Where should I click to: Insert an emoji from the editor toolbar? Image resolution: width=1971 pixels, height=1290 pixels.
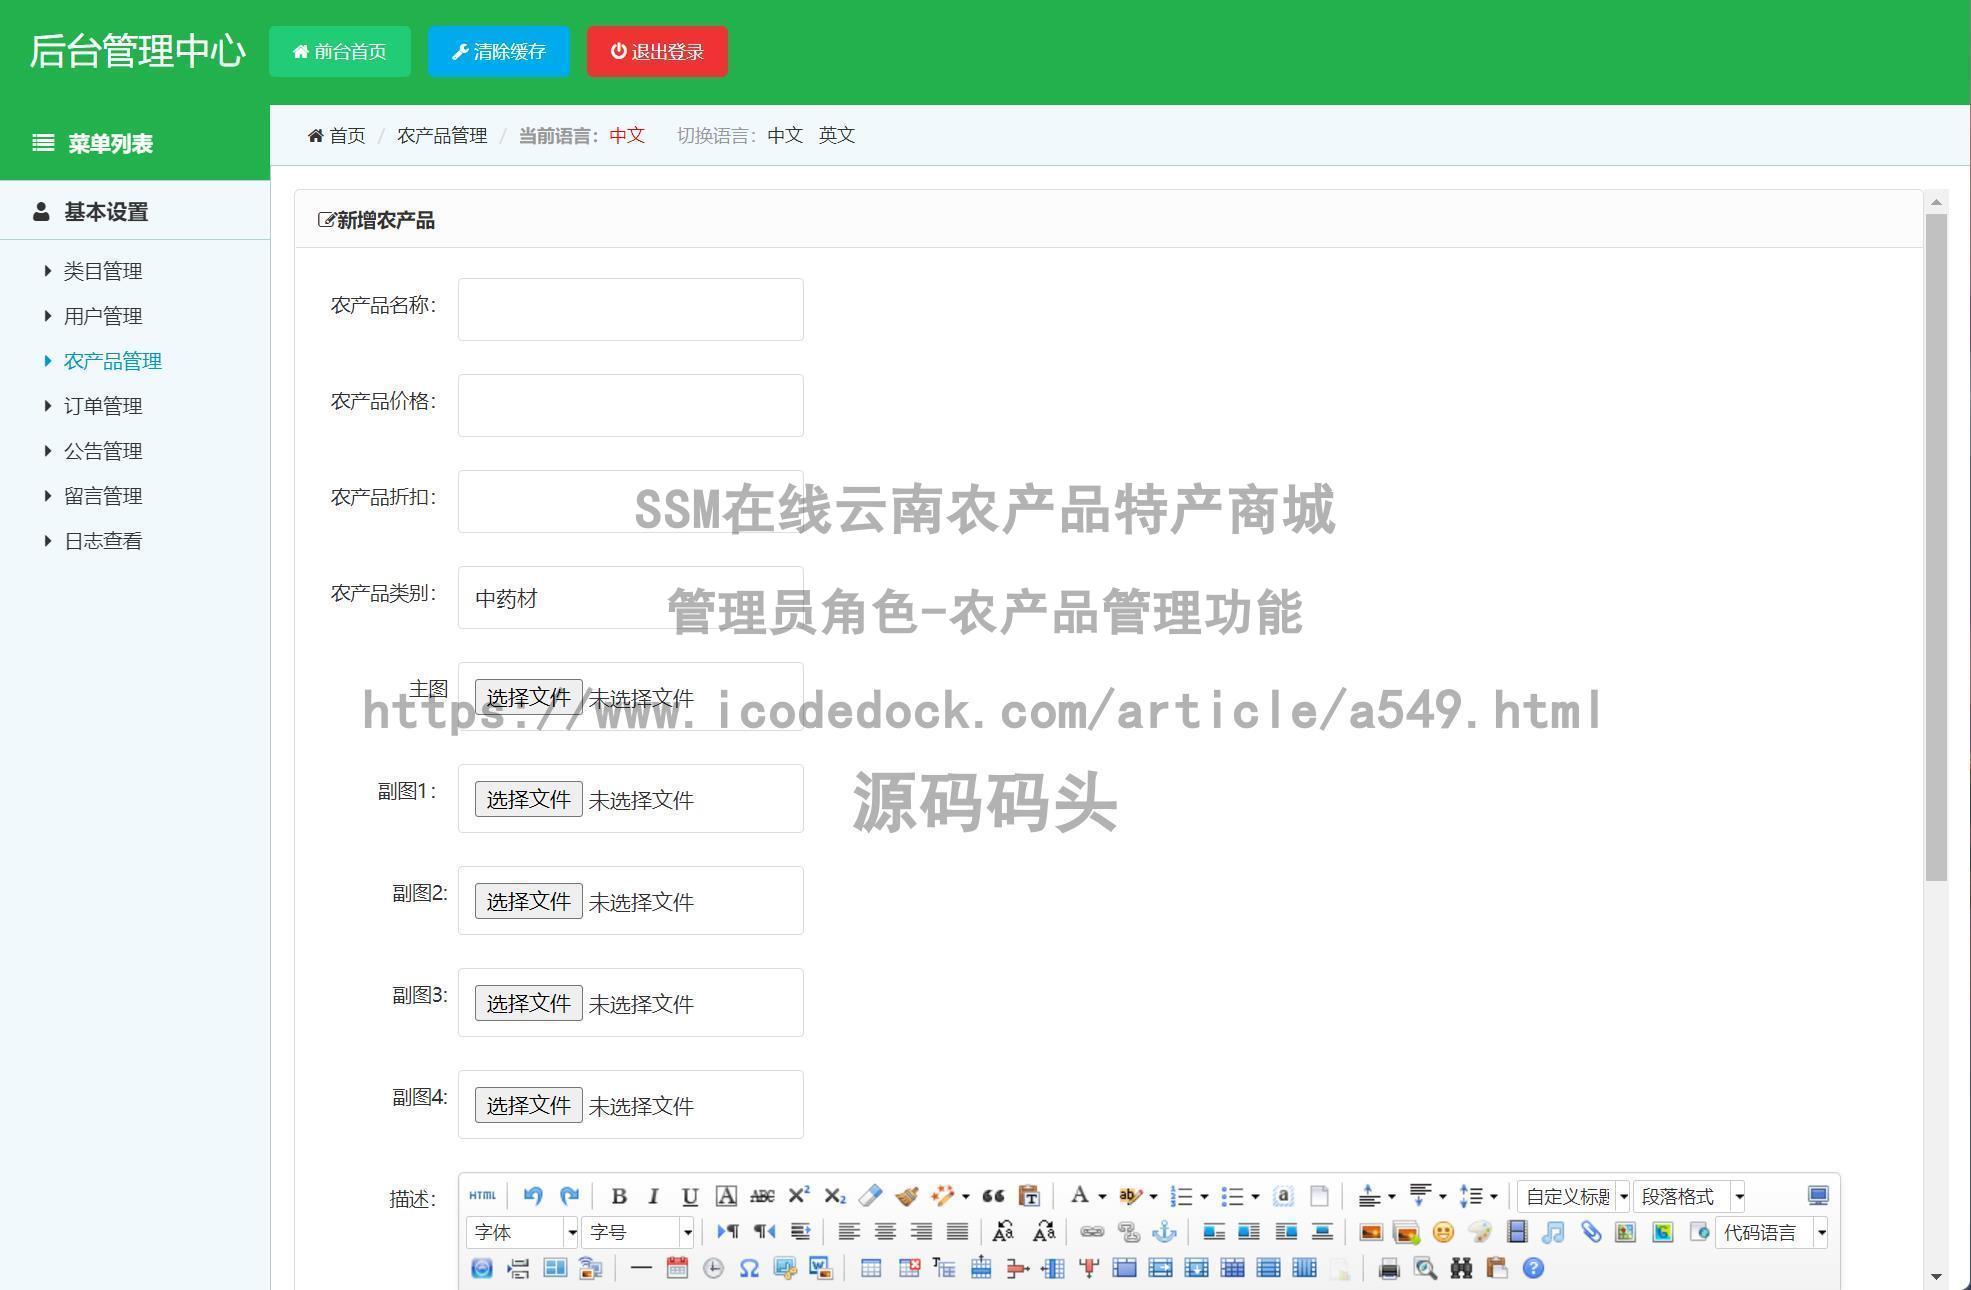pos(1443,1232)
